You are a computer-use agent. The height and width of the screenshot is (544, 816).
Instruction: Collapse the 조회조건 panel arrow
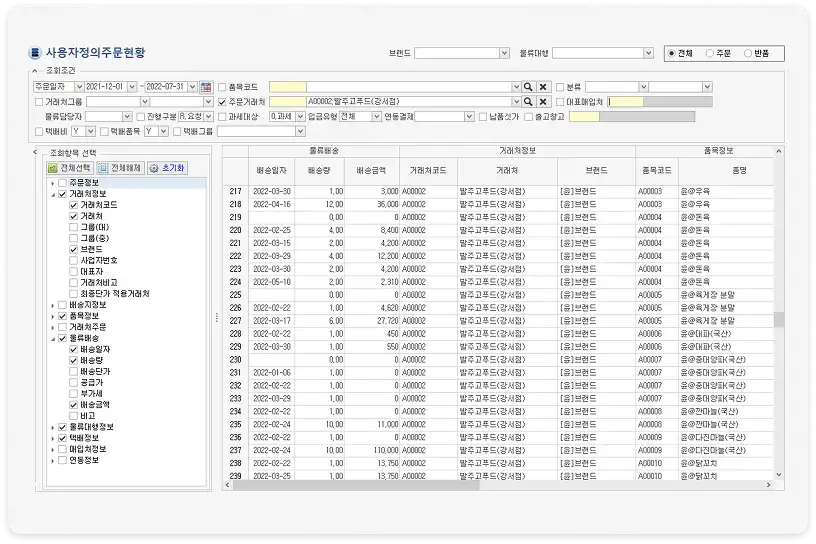[35, 70]
